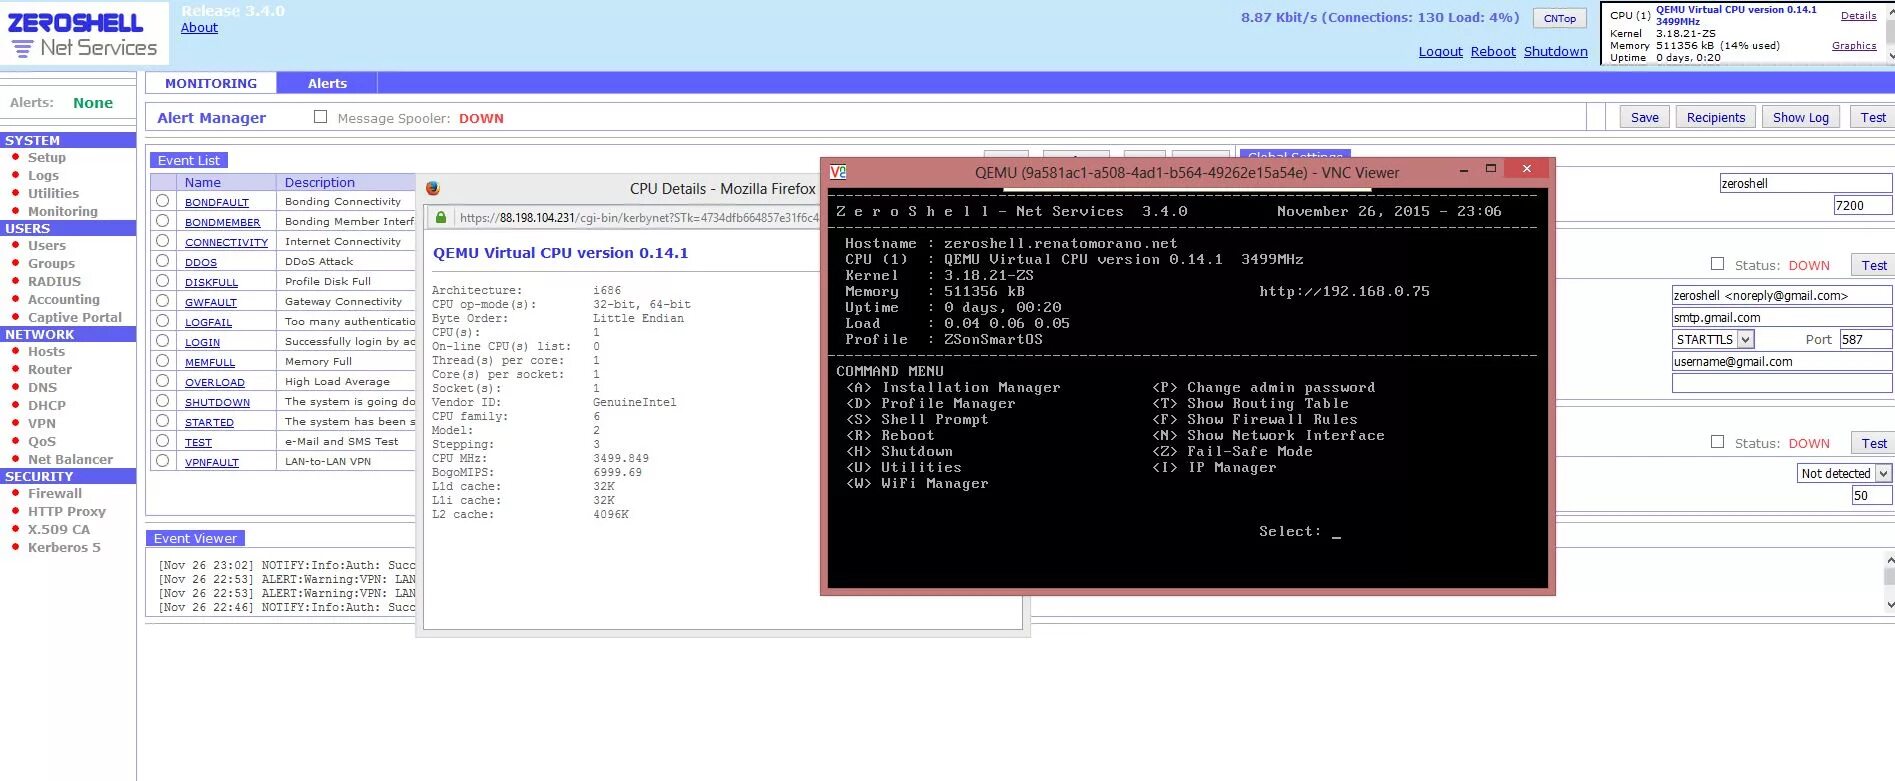Open the SHUTDOWN event link
Image resolution: width=1895 pixels, height=781 pixels.
click(217, 402)
